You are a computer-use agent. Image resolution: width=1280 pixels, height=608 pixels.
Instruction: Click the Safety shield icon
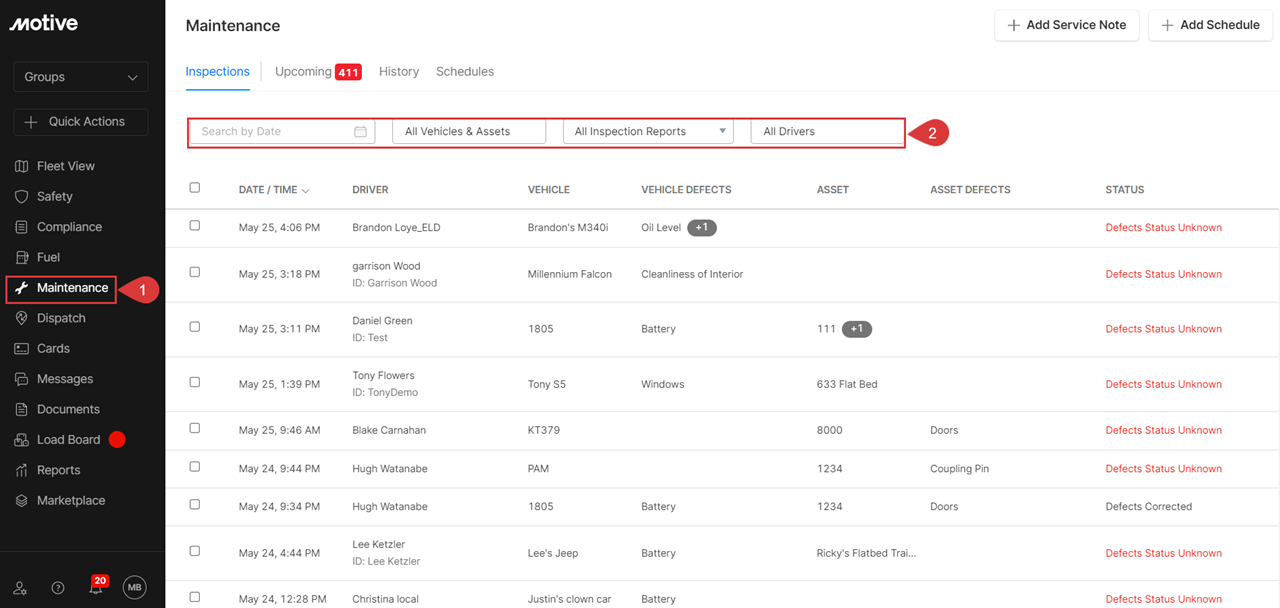[21, 197]
